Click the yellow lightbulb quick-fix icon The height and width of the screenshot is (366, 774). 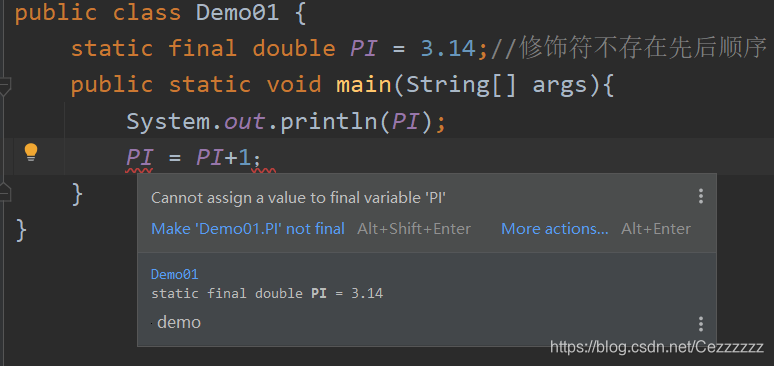pyautogui.click(x=31, y=152)
